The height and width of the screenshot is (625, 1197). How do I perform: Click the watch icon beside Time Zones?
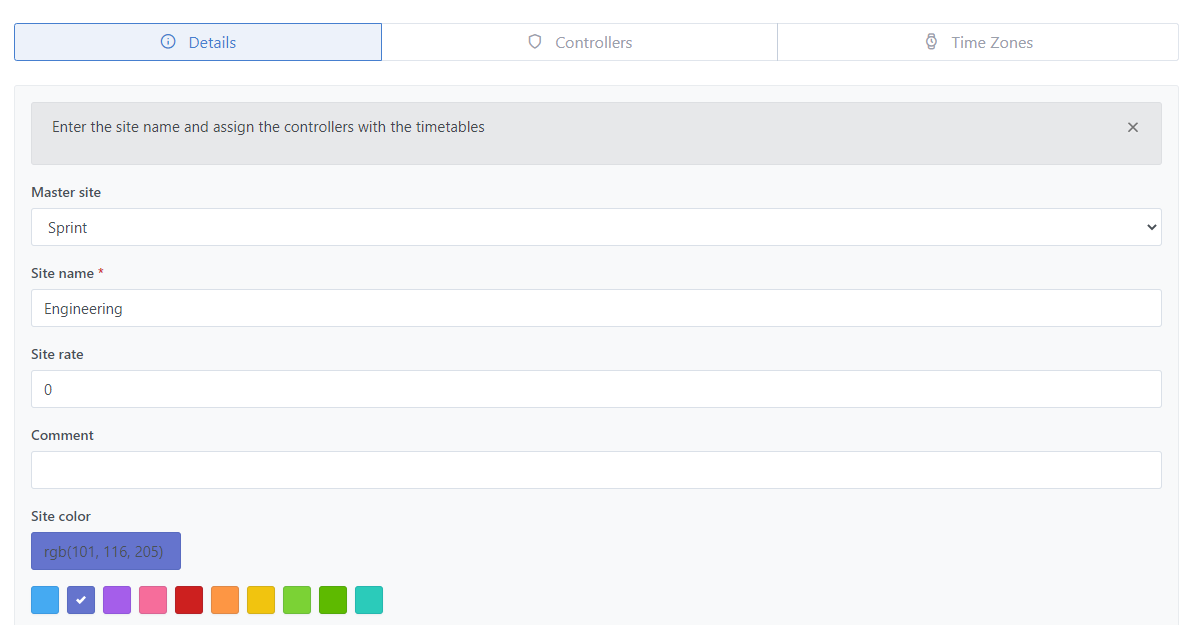point(931,42)
